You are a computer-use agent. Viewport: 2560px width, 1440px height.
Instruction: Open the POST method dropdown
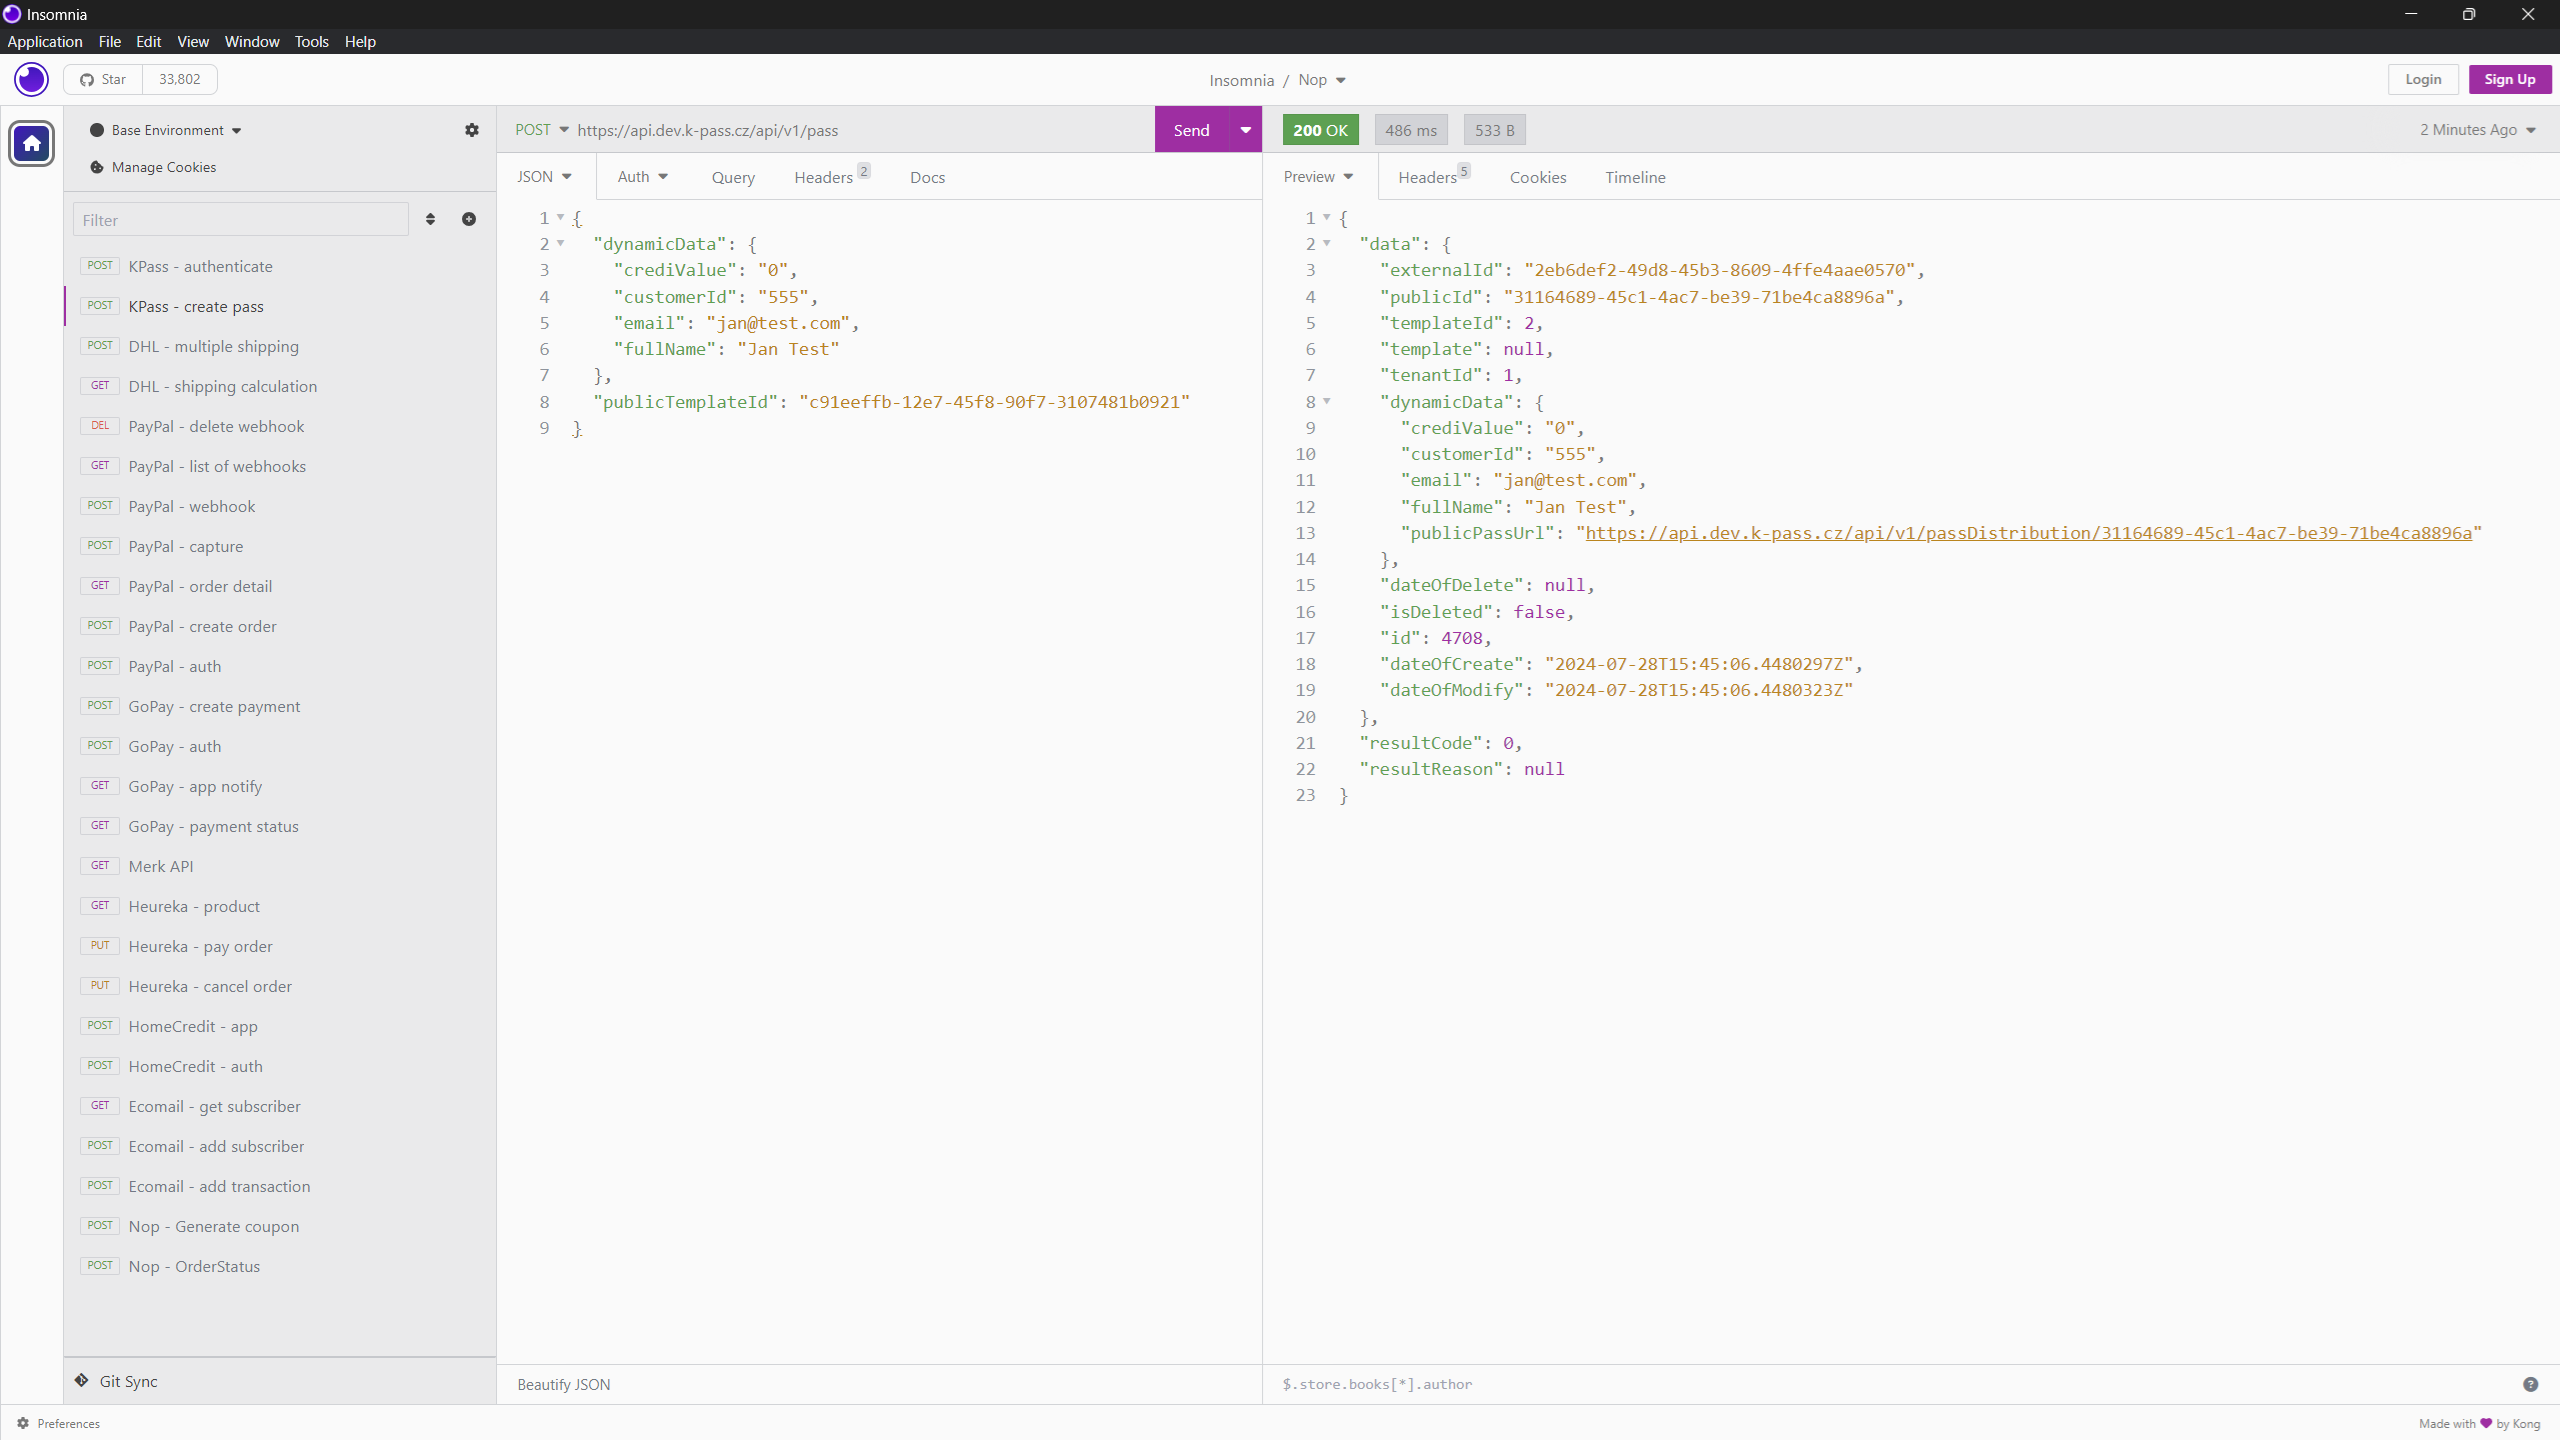[x=542, y=130]
